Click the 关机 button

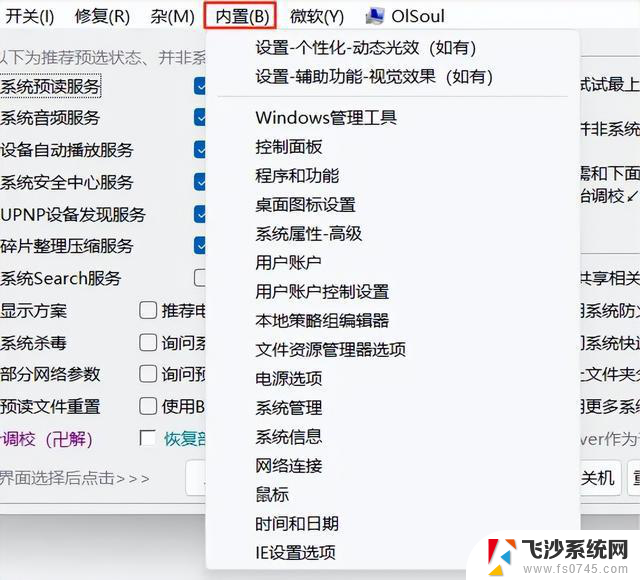(x=598, y=478)
